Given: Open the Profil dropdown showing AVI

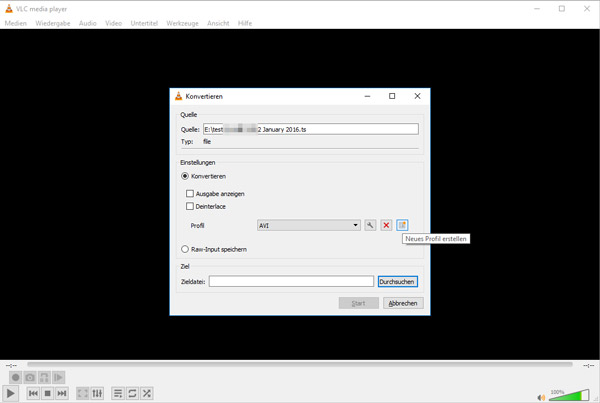Looking at the screenshot, I should tap(308, 225).
